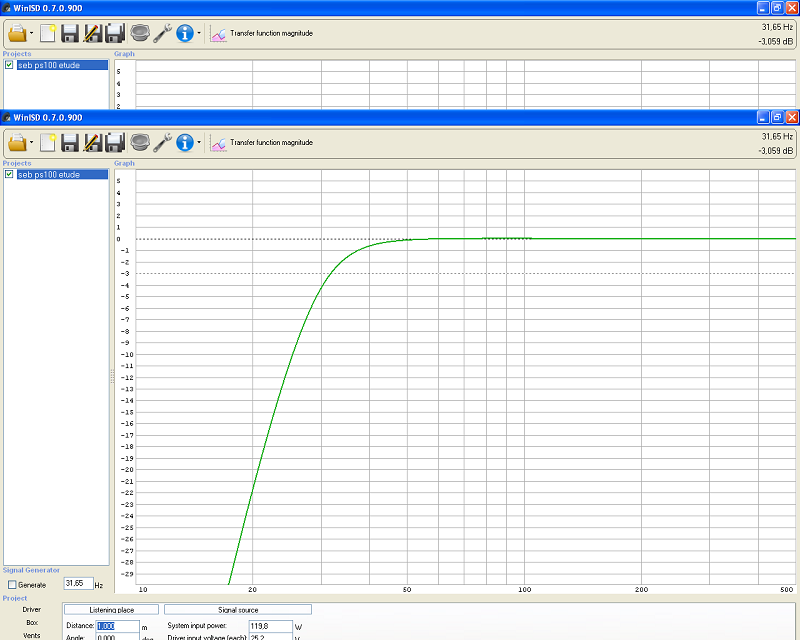Click the save disk icon in back window
This screenshot has width=800, height=640.
click(x=70, y=34)
